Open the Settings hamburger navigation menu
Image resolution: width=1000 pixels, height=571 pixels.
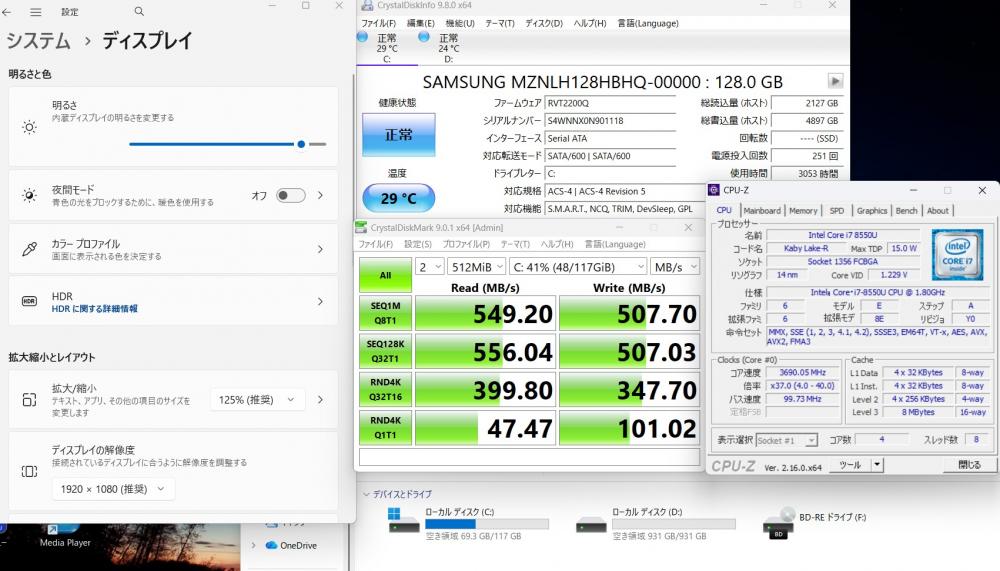coord(36,12)
